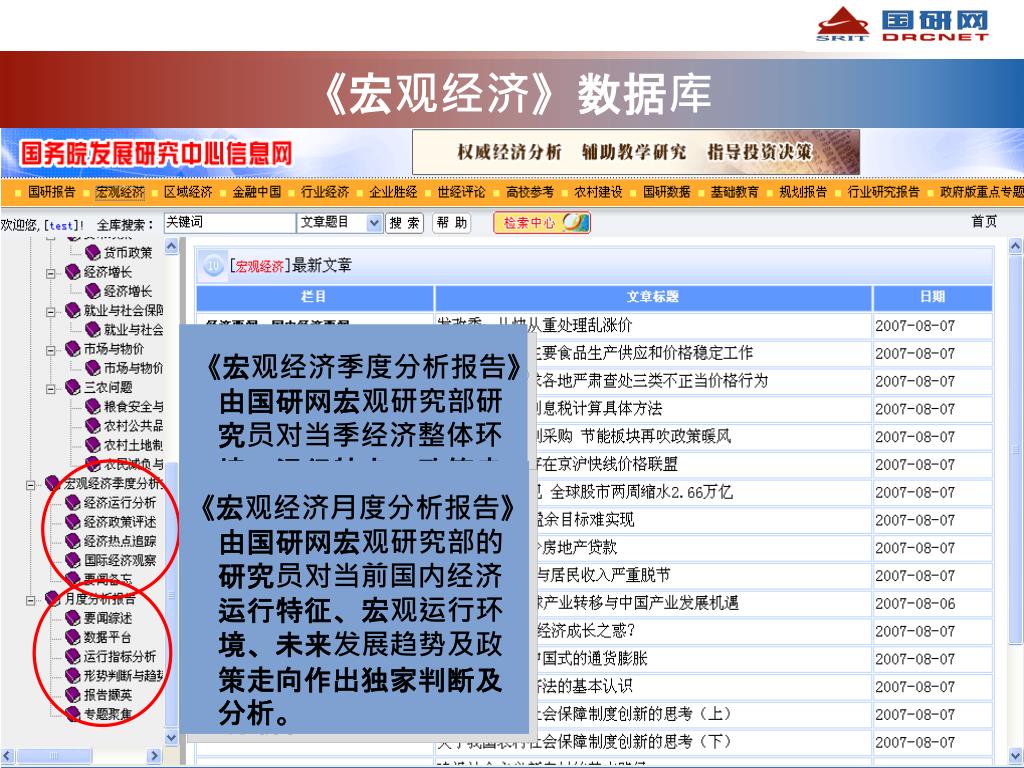
Task: Open 国研数据 in the navigation bar
Action: (x=666, y=192)
